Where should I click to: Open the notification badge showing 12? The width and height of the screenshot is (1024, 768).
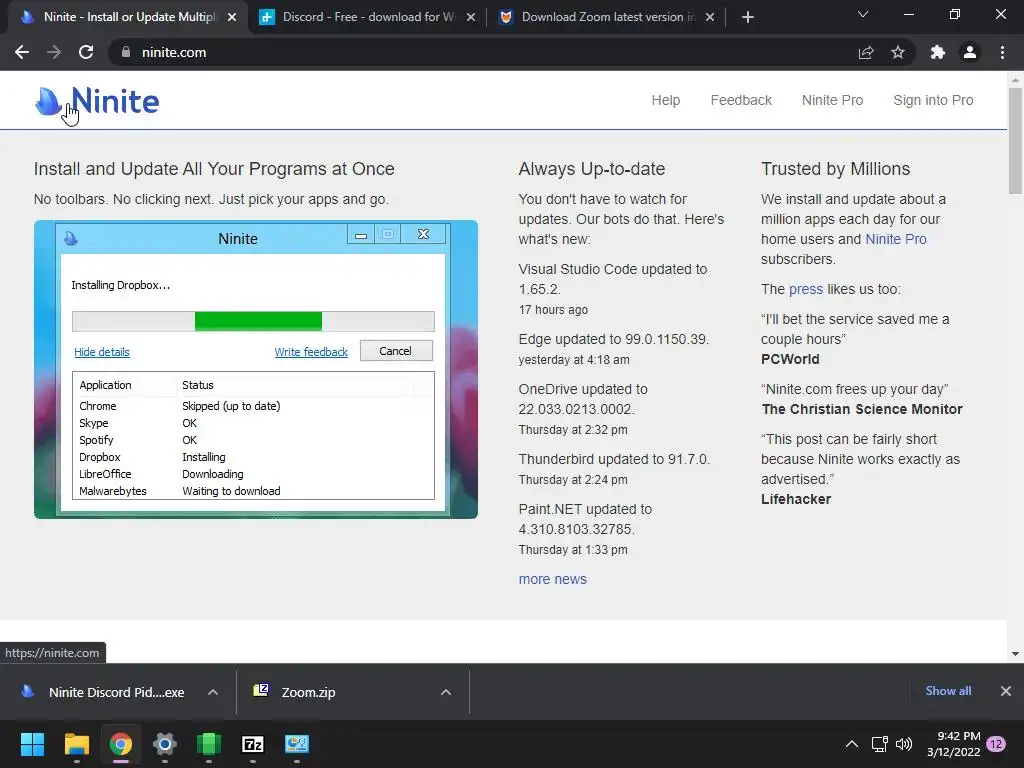[x=997, y=744]
